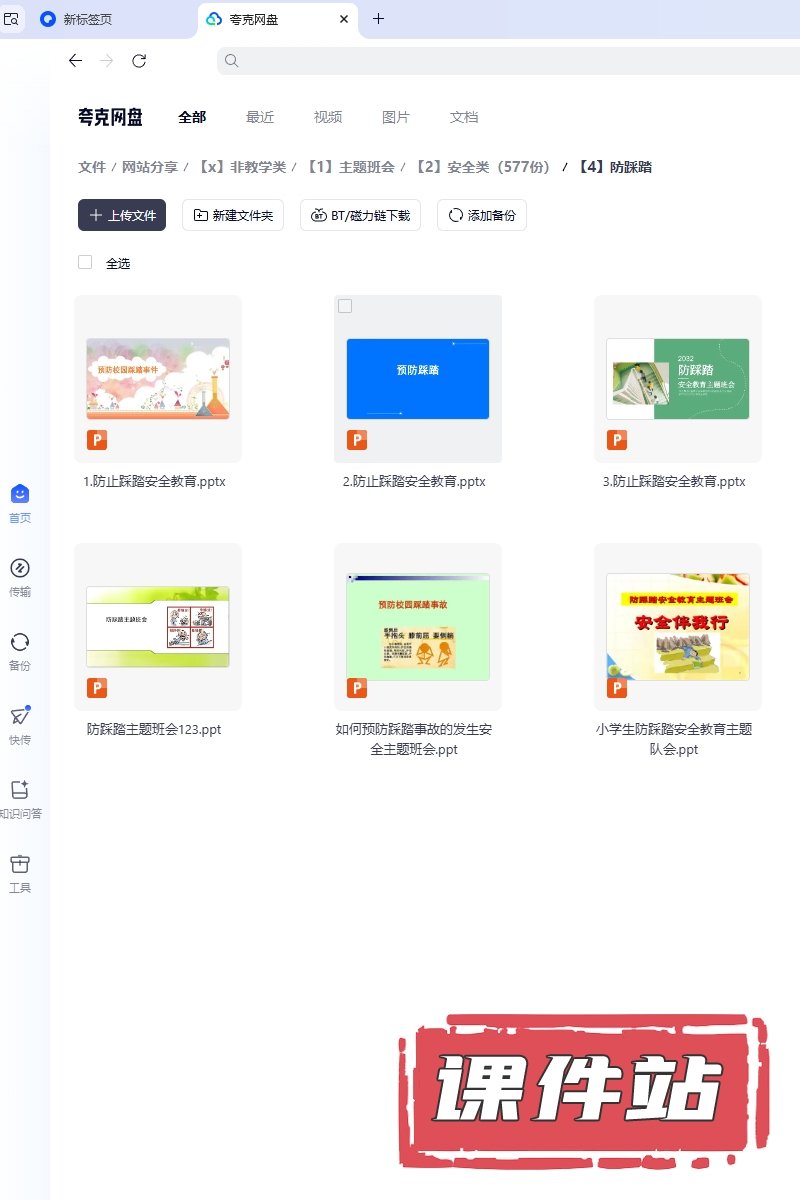
Task: Check the box on 2.防止踩踏安全教育.pptx
Action: [345, 306]
